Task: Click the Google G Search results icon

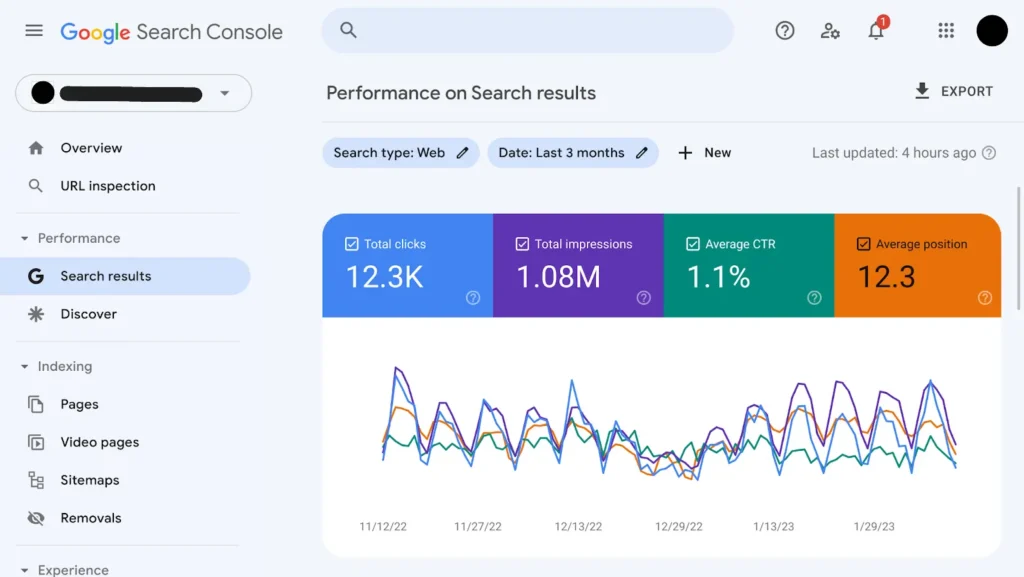Action: point(36,276)
